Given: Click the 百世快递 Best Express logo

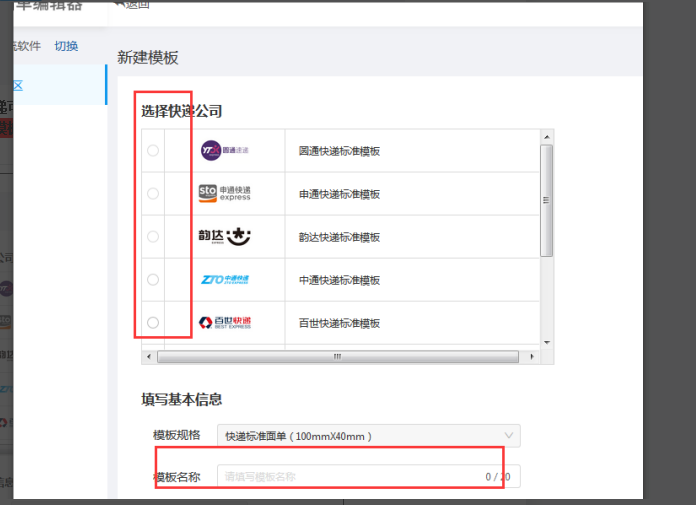Looking at the screenshot, I should click(x=225, y=323).
